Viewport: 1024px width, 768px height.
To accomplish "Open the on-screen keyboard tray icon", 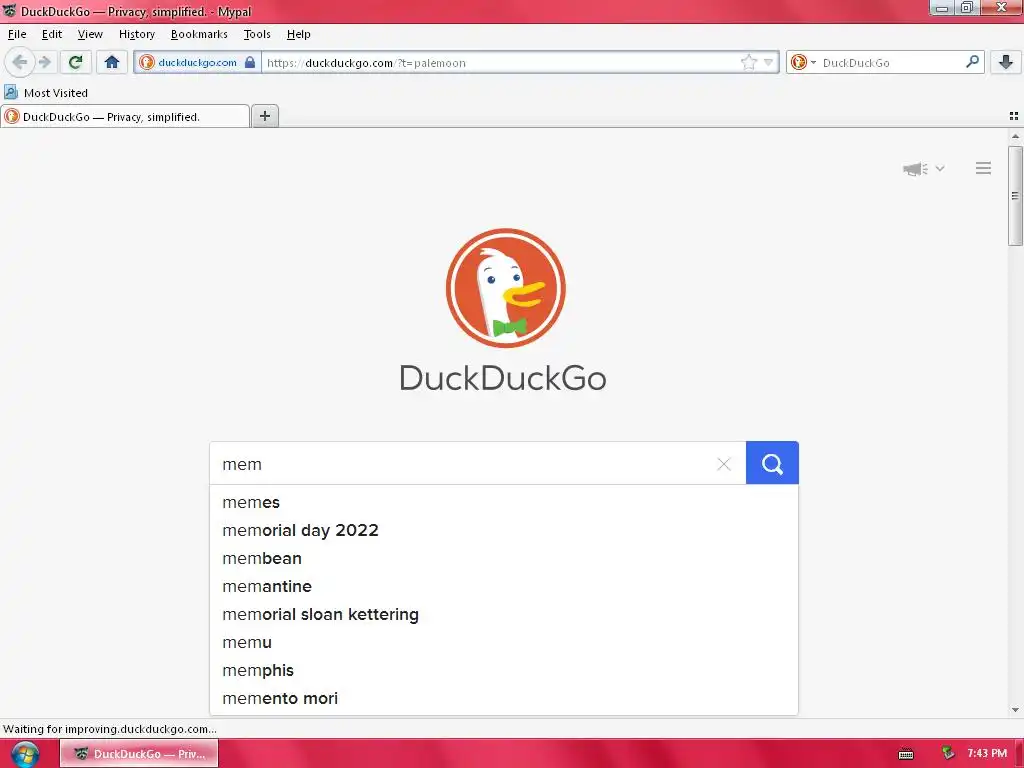I will click(x=906, y=754).
